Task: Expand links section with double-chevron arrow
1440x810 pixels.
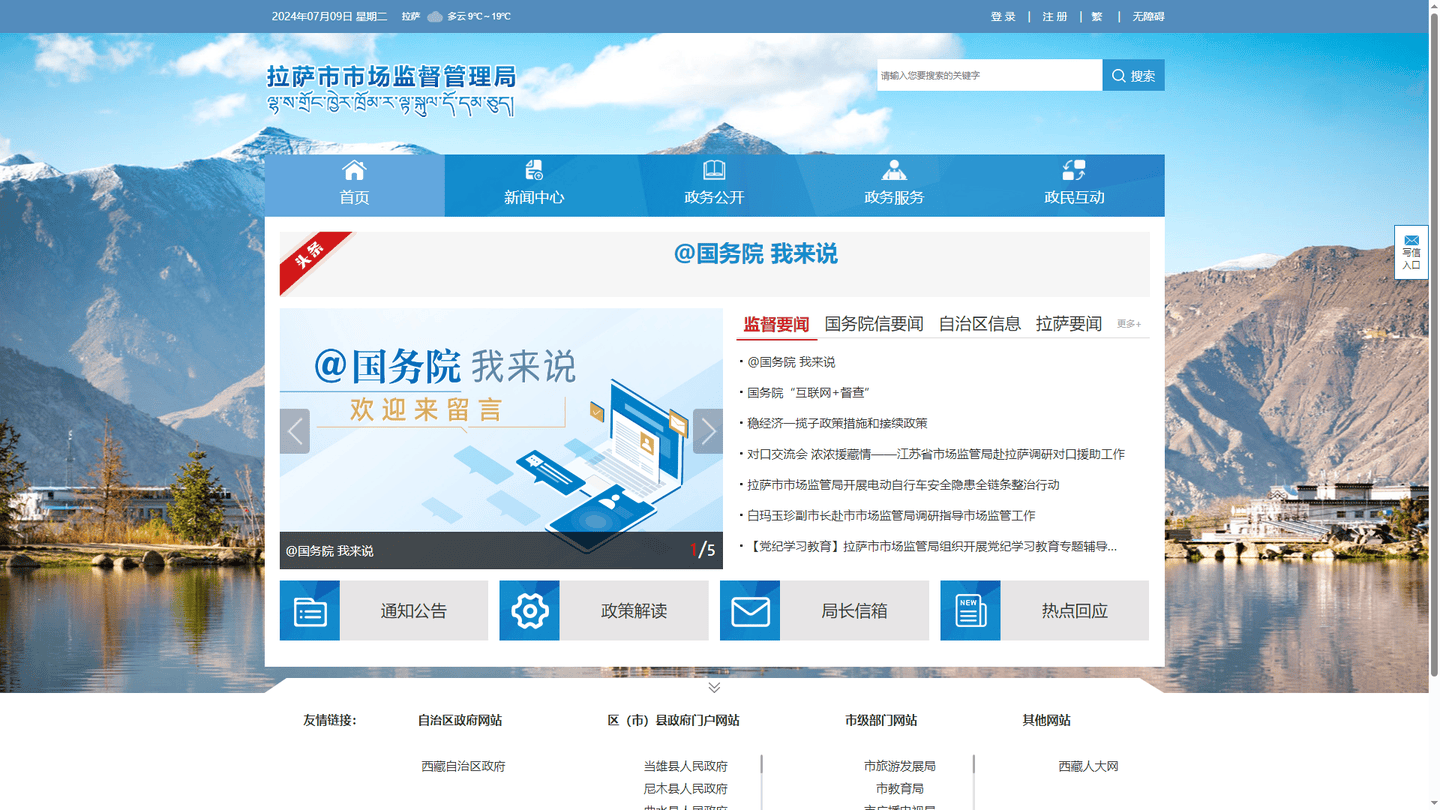Action: pyautogui.click(x=714, y=687)
